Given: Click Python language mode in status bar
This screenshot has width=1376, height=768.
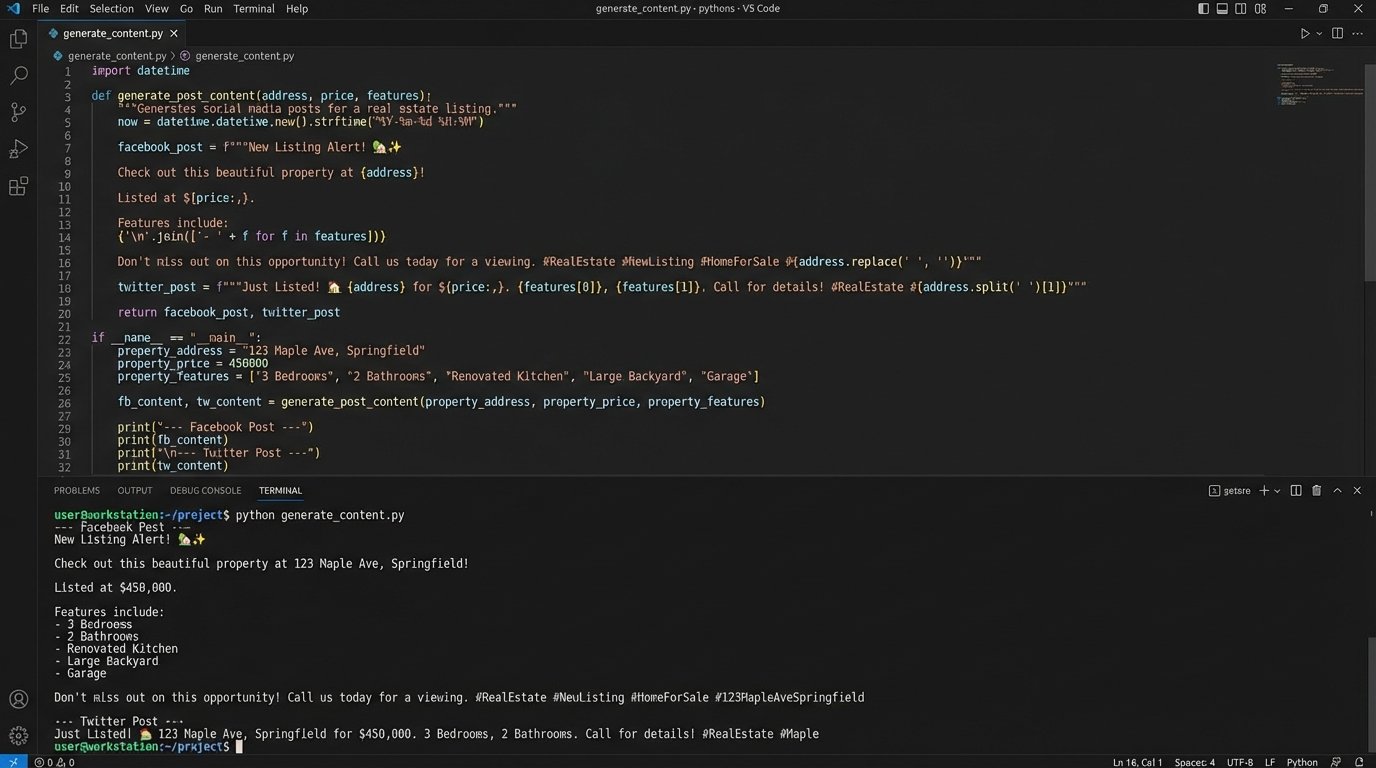Looking at the screenshot, I should coord(1302,762).
